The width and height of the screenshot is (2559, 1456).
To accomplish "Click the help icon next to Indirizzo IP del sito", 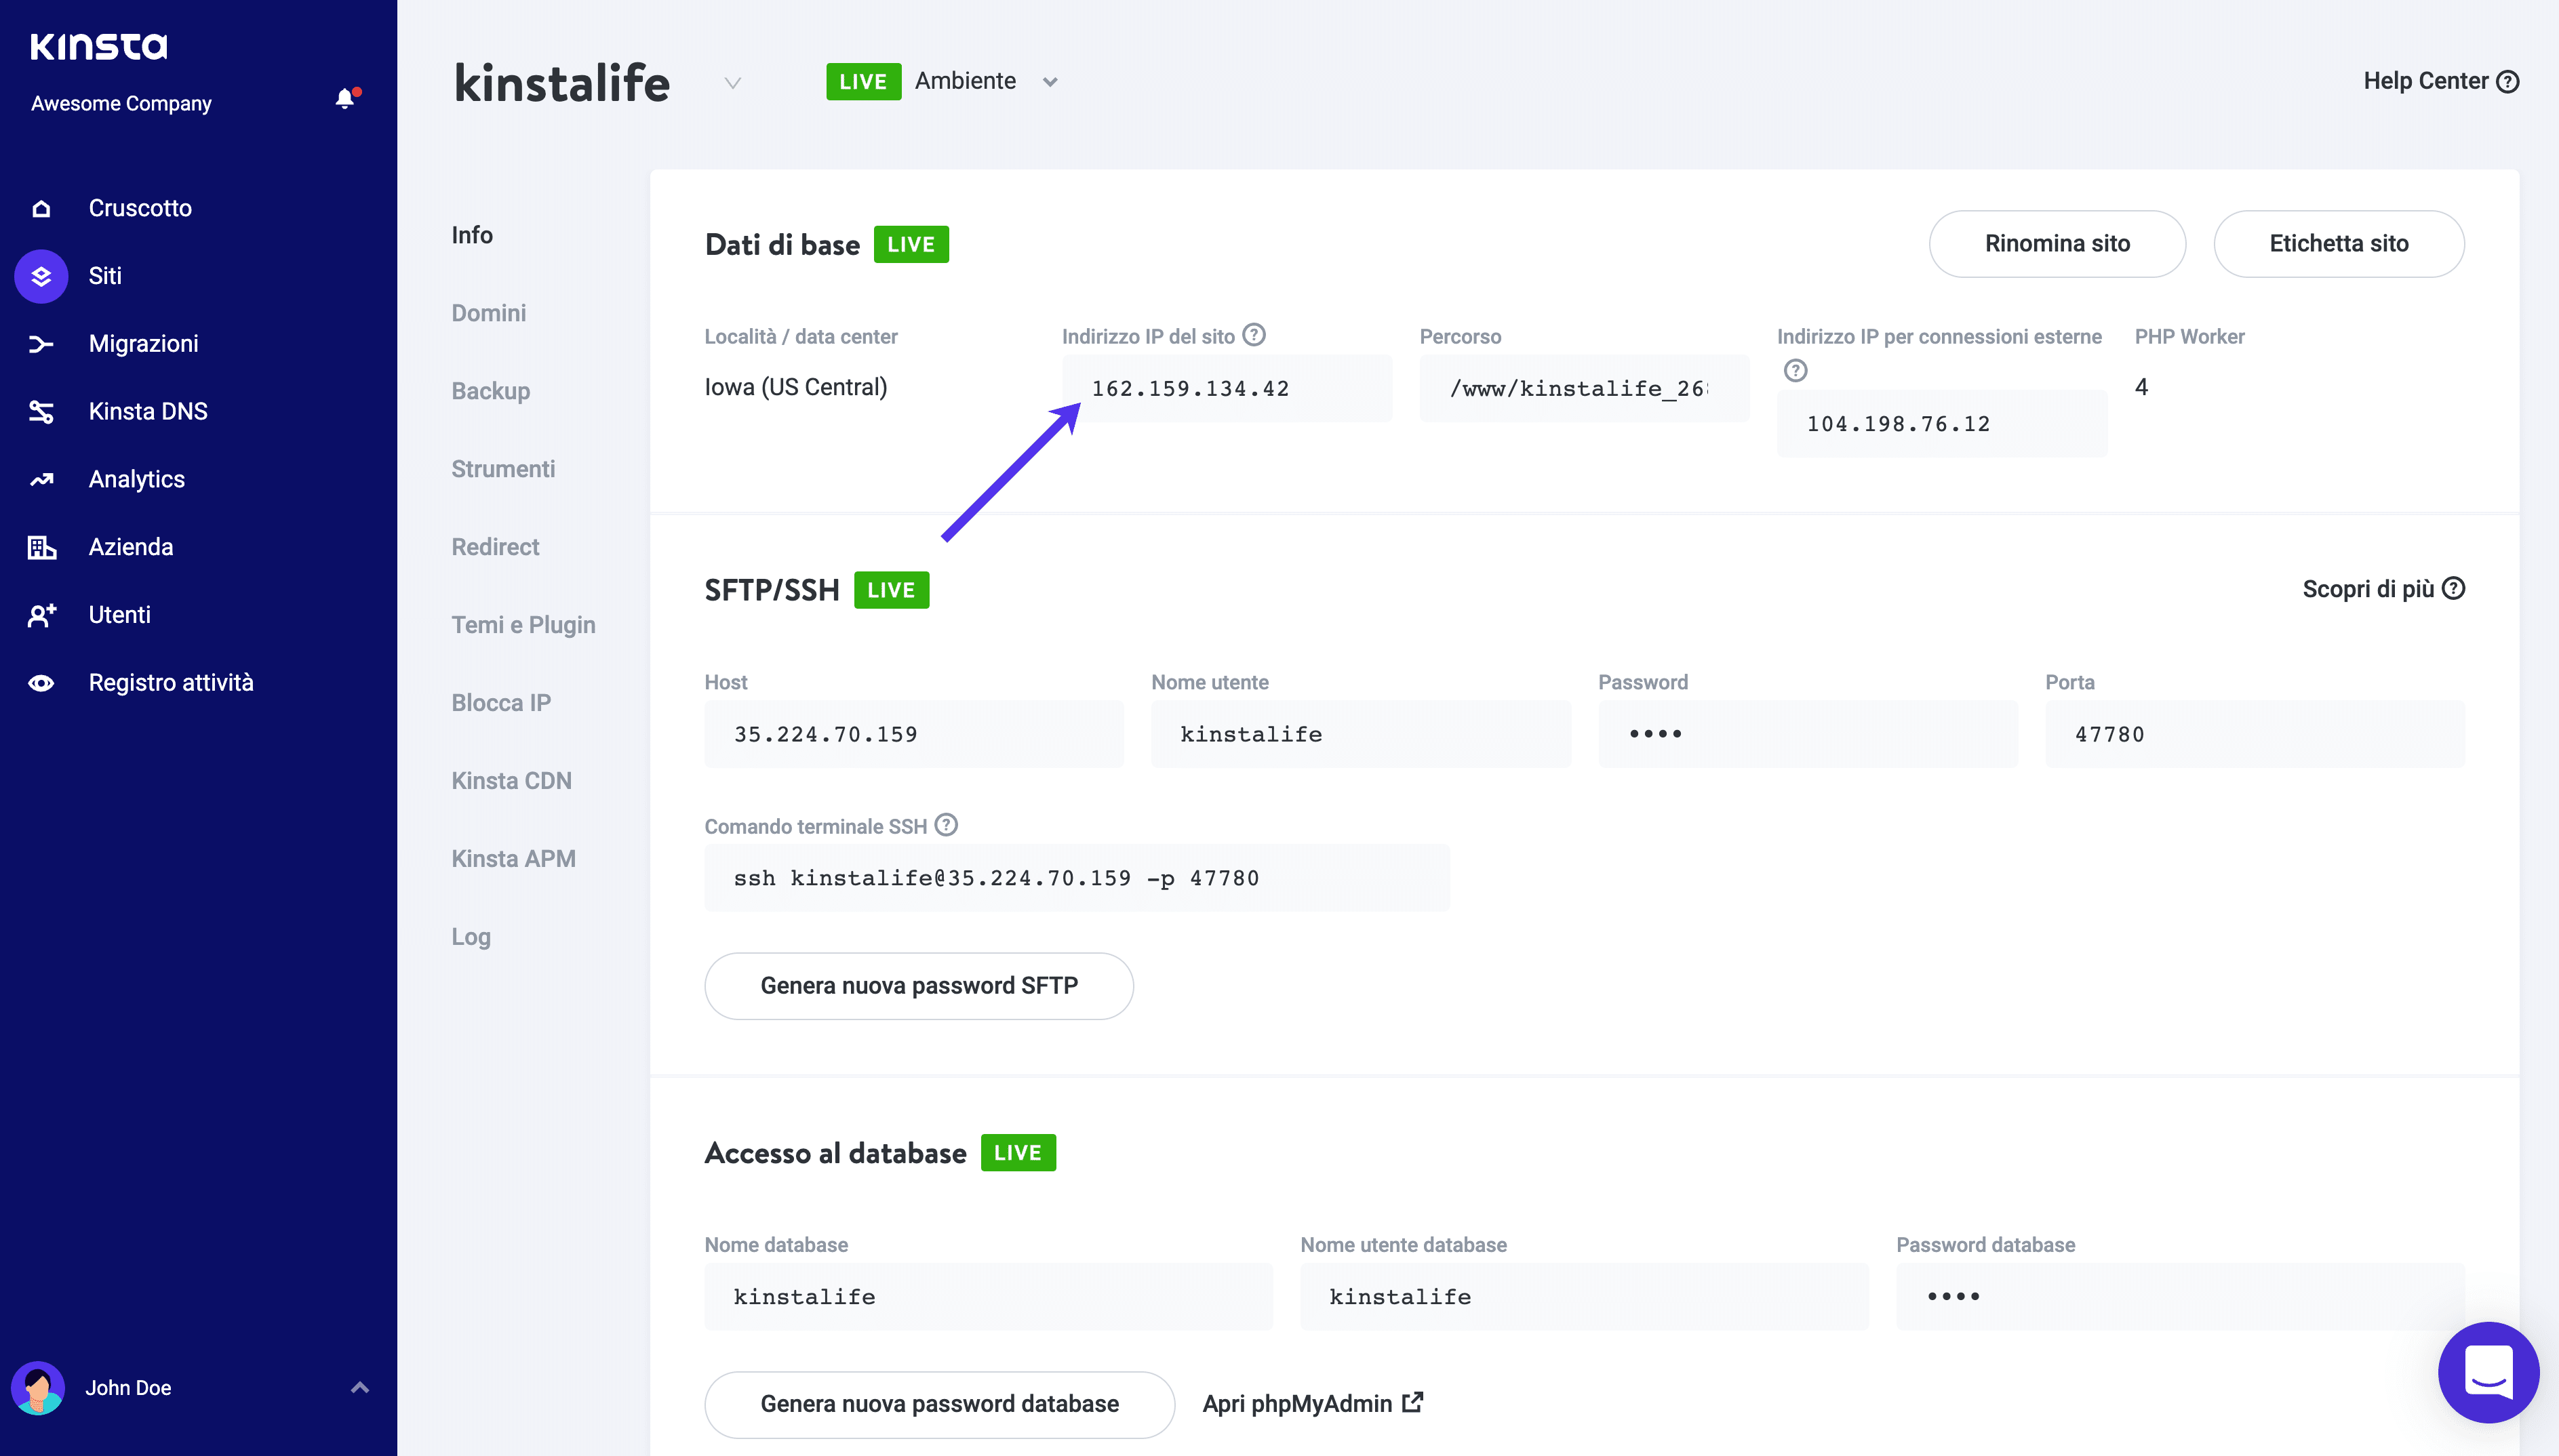I will [x=1255, y=335].
